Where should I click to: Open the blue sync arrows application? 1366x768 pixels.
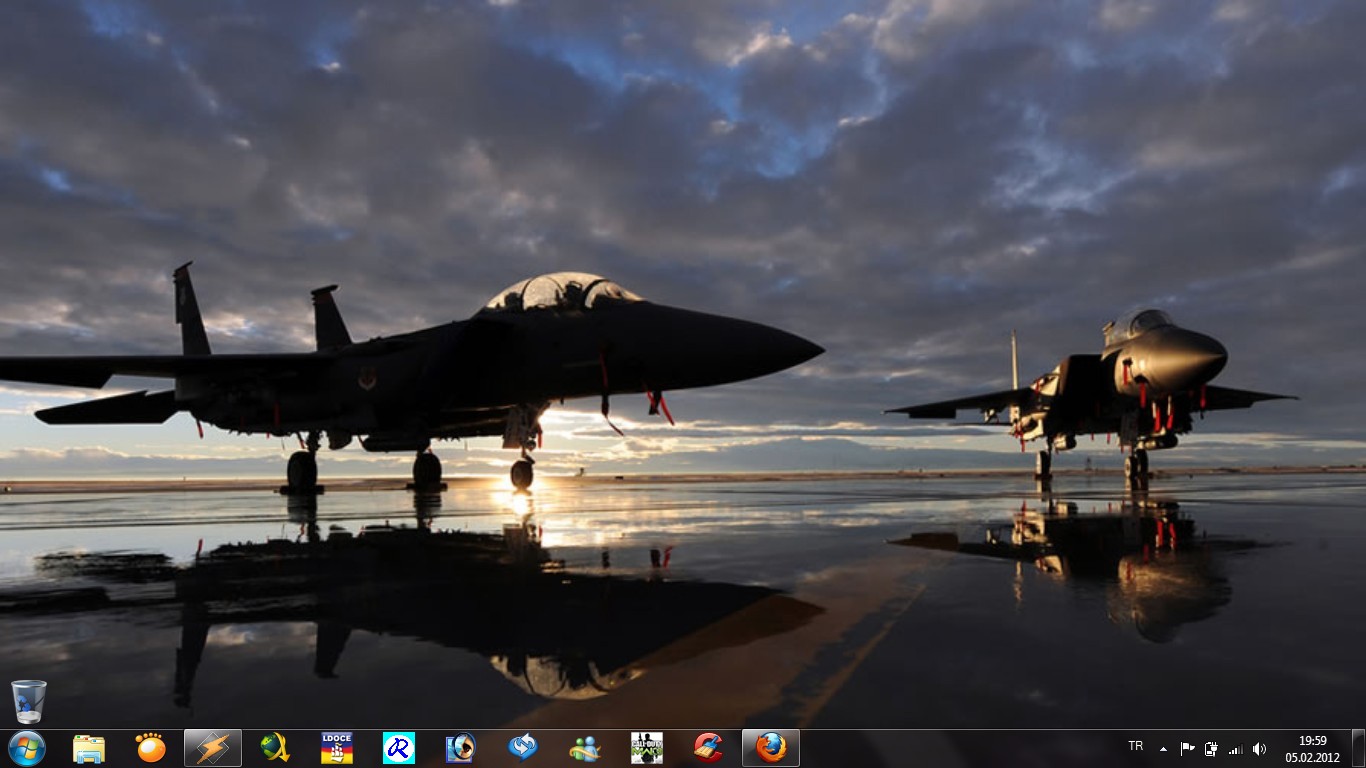(523, 748)
